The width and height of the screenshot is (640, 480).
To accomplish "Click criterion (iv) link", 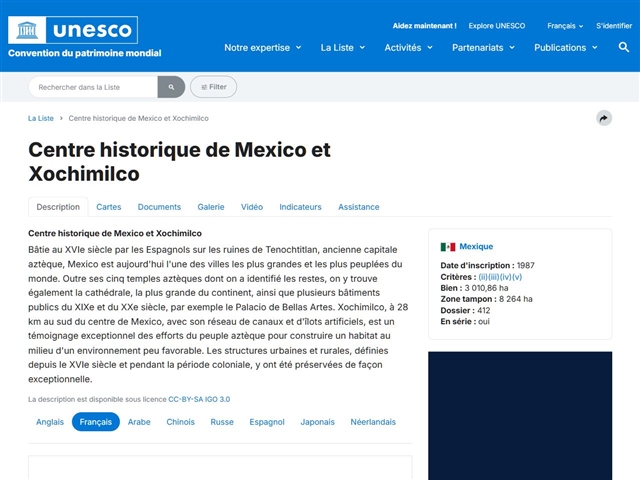I will click(505, 277).
